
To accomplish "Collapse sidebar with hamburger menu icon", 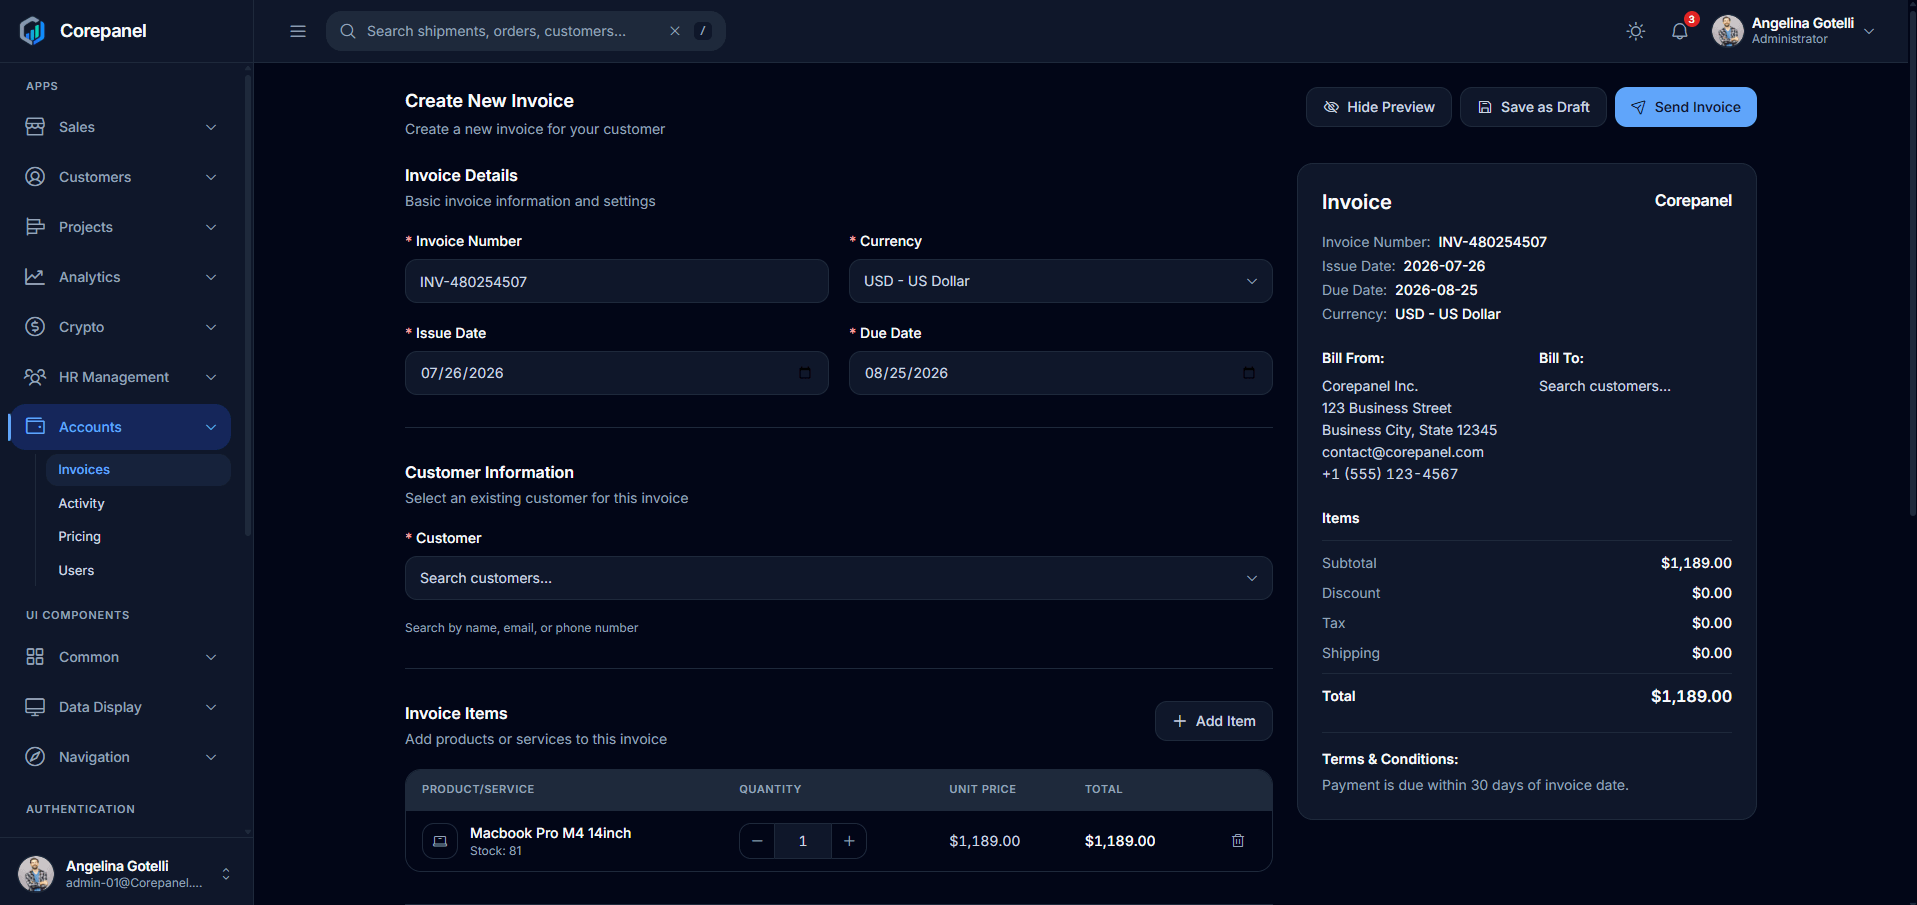I will point(298,31).
